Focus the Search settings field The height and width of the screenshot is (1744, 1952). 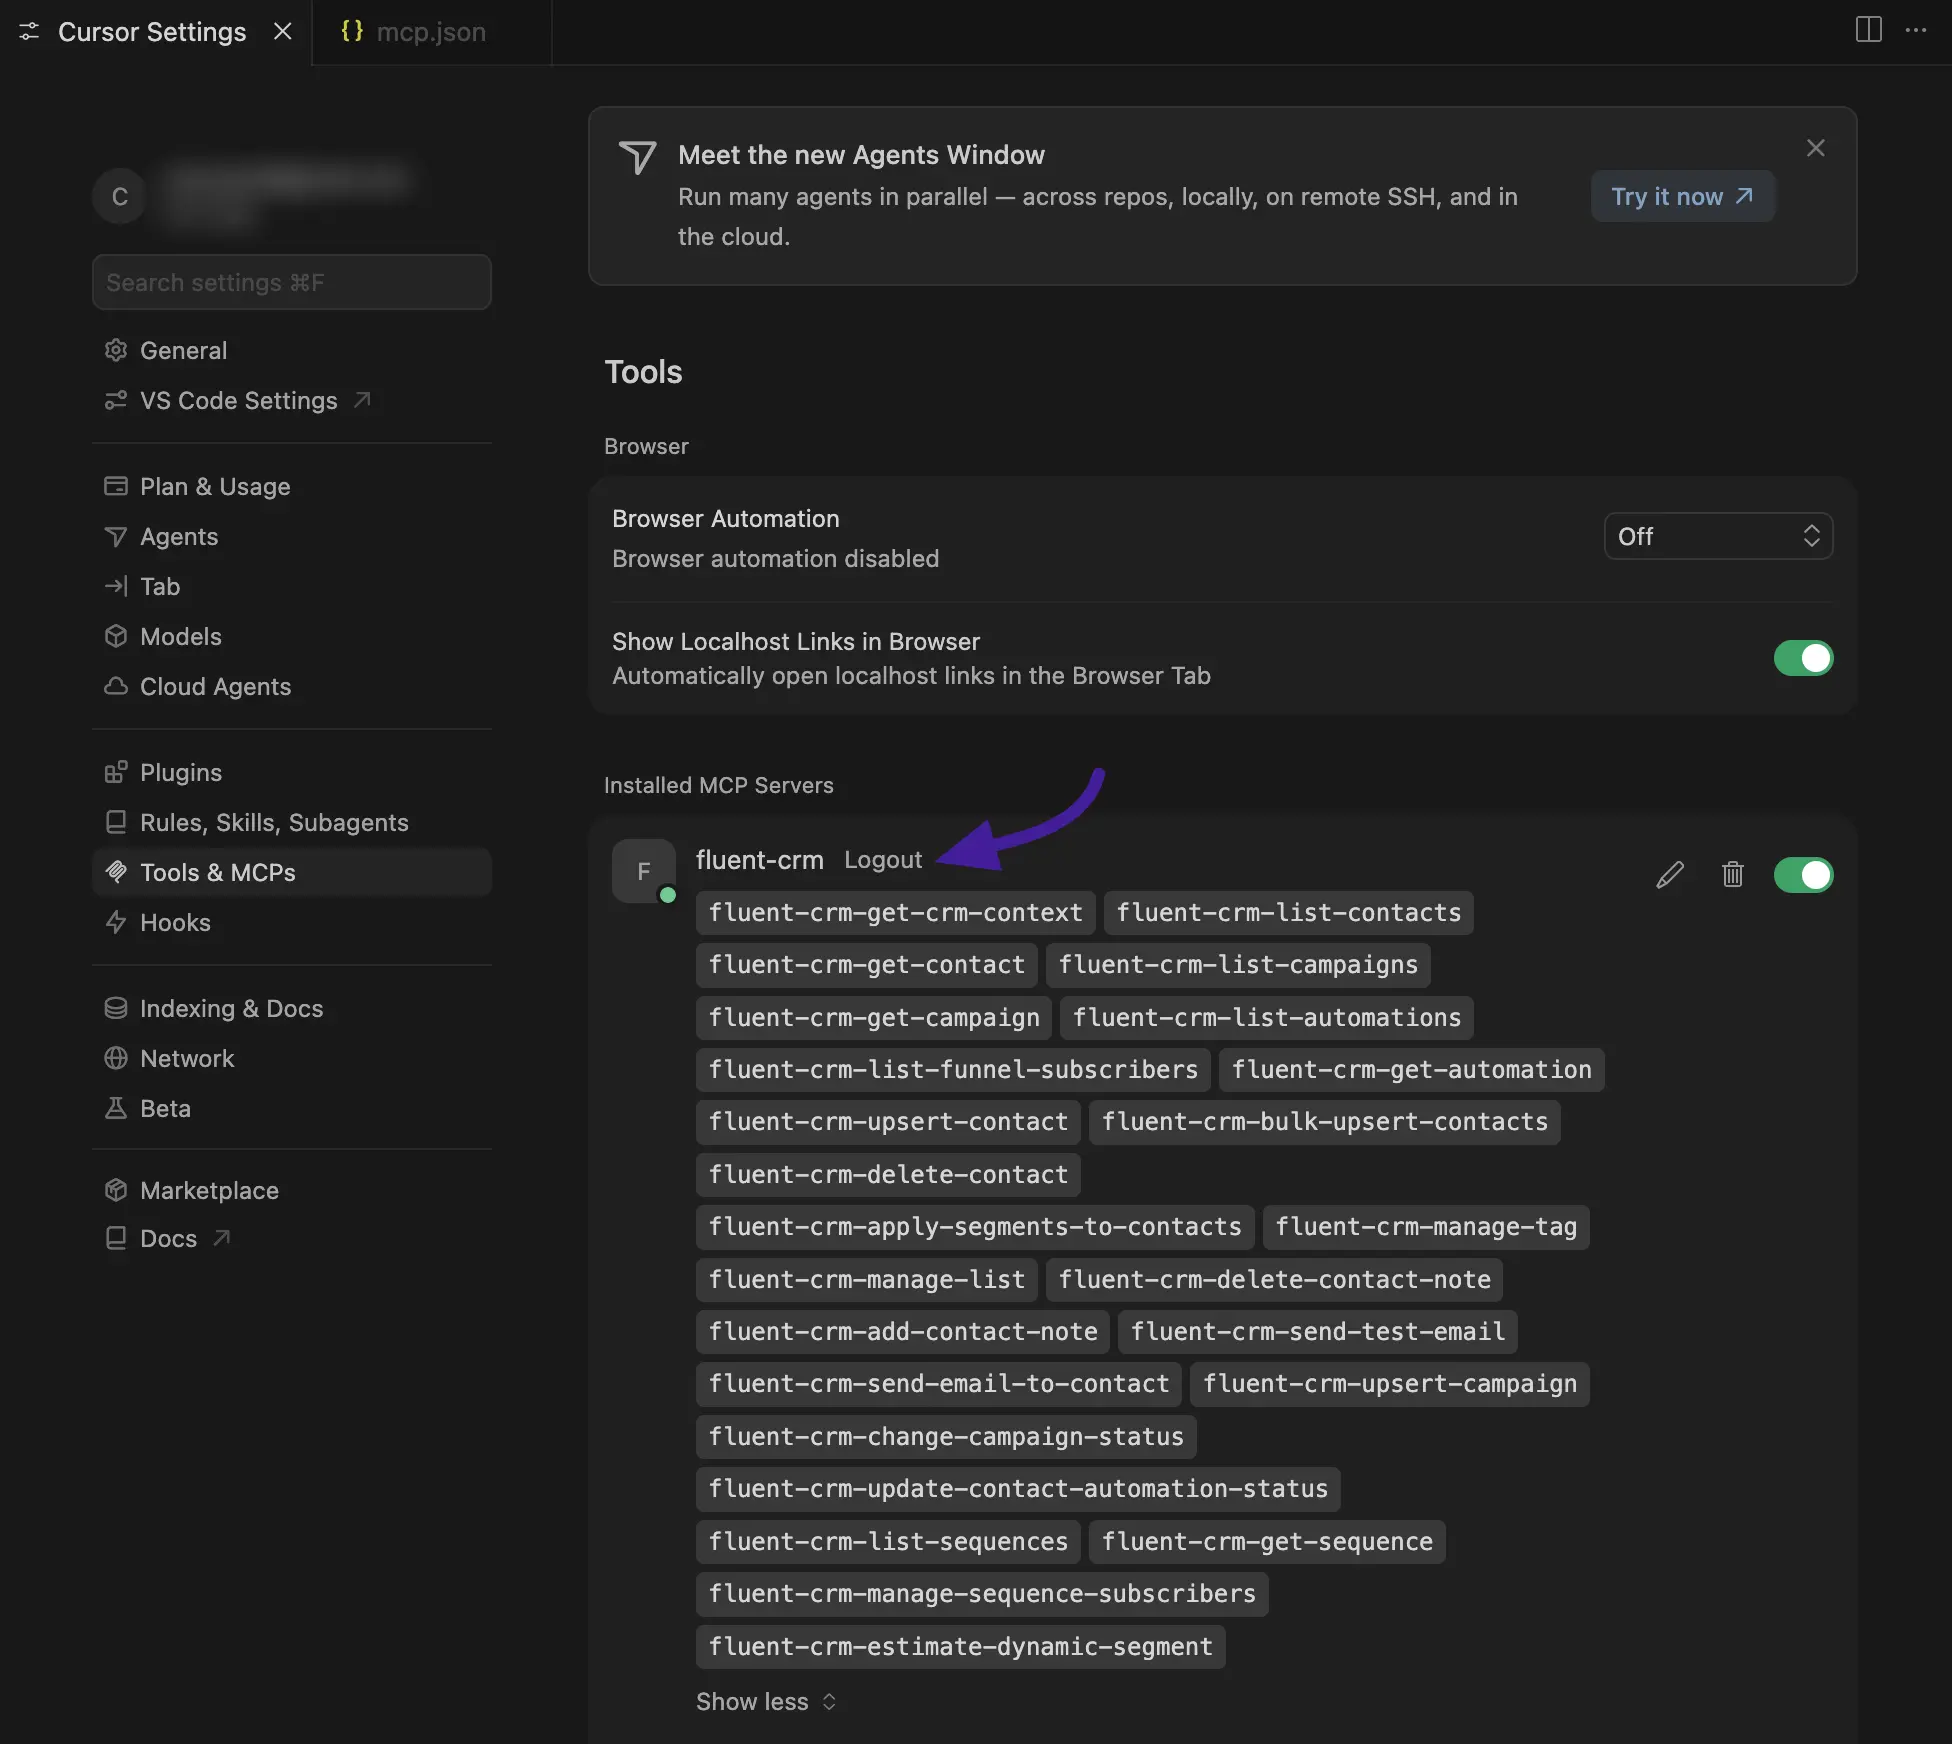292,282
